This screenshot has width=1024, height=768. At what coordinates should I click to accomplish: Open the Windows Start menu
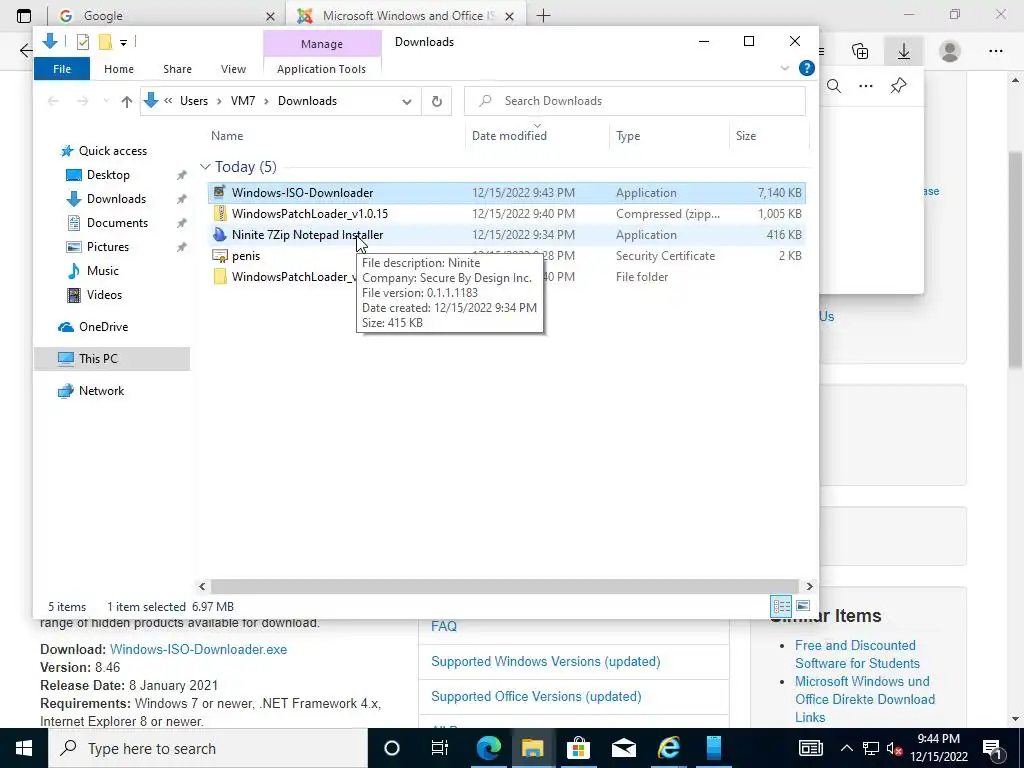pyautogui.click(x=24, y=748)
